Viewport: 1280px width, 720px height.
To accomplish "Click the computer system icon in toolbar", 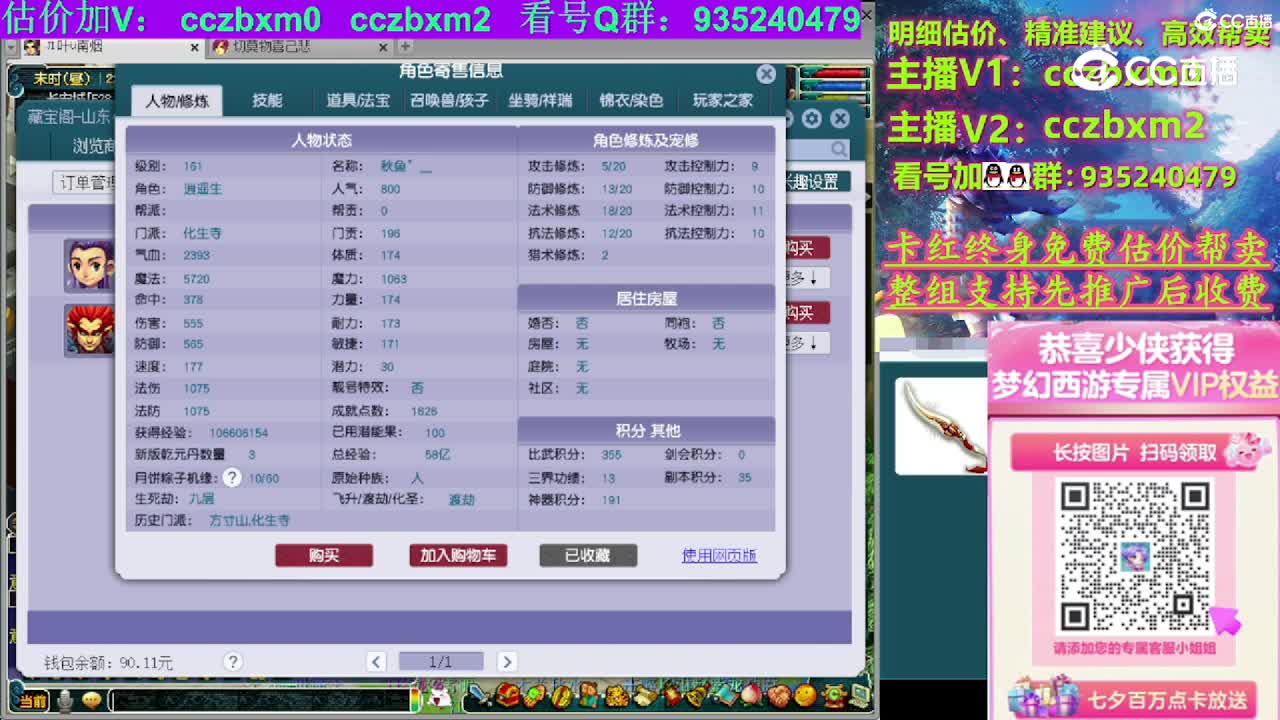I will click(x=858, y=694).
